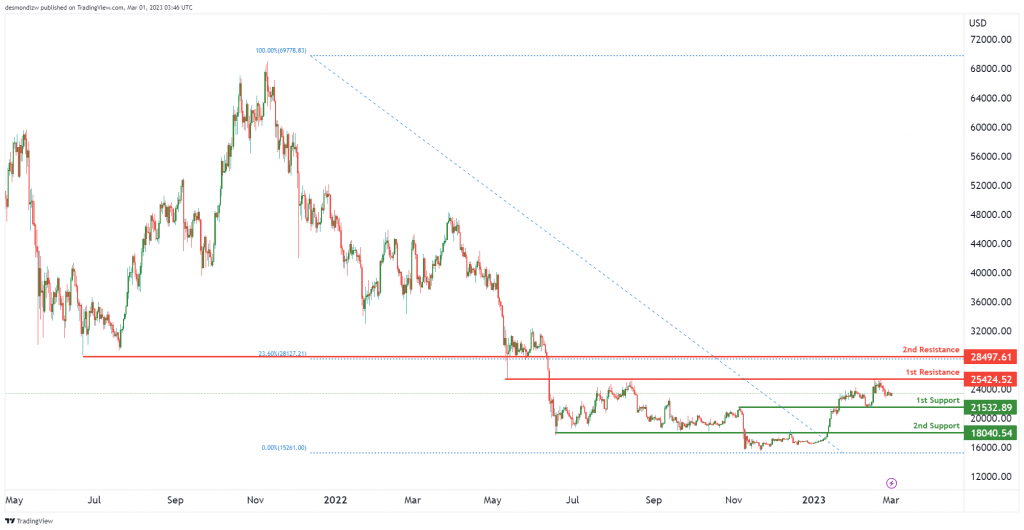Click the 23.60% Fibonacci level label
The image size is (1024, 530).
pyautogui.click(x=282, y=354)
